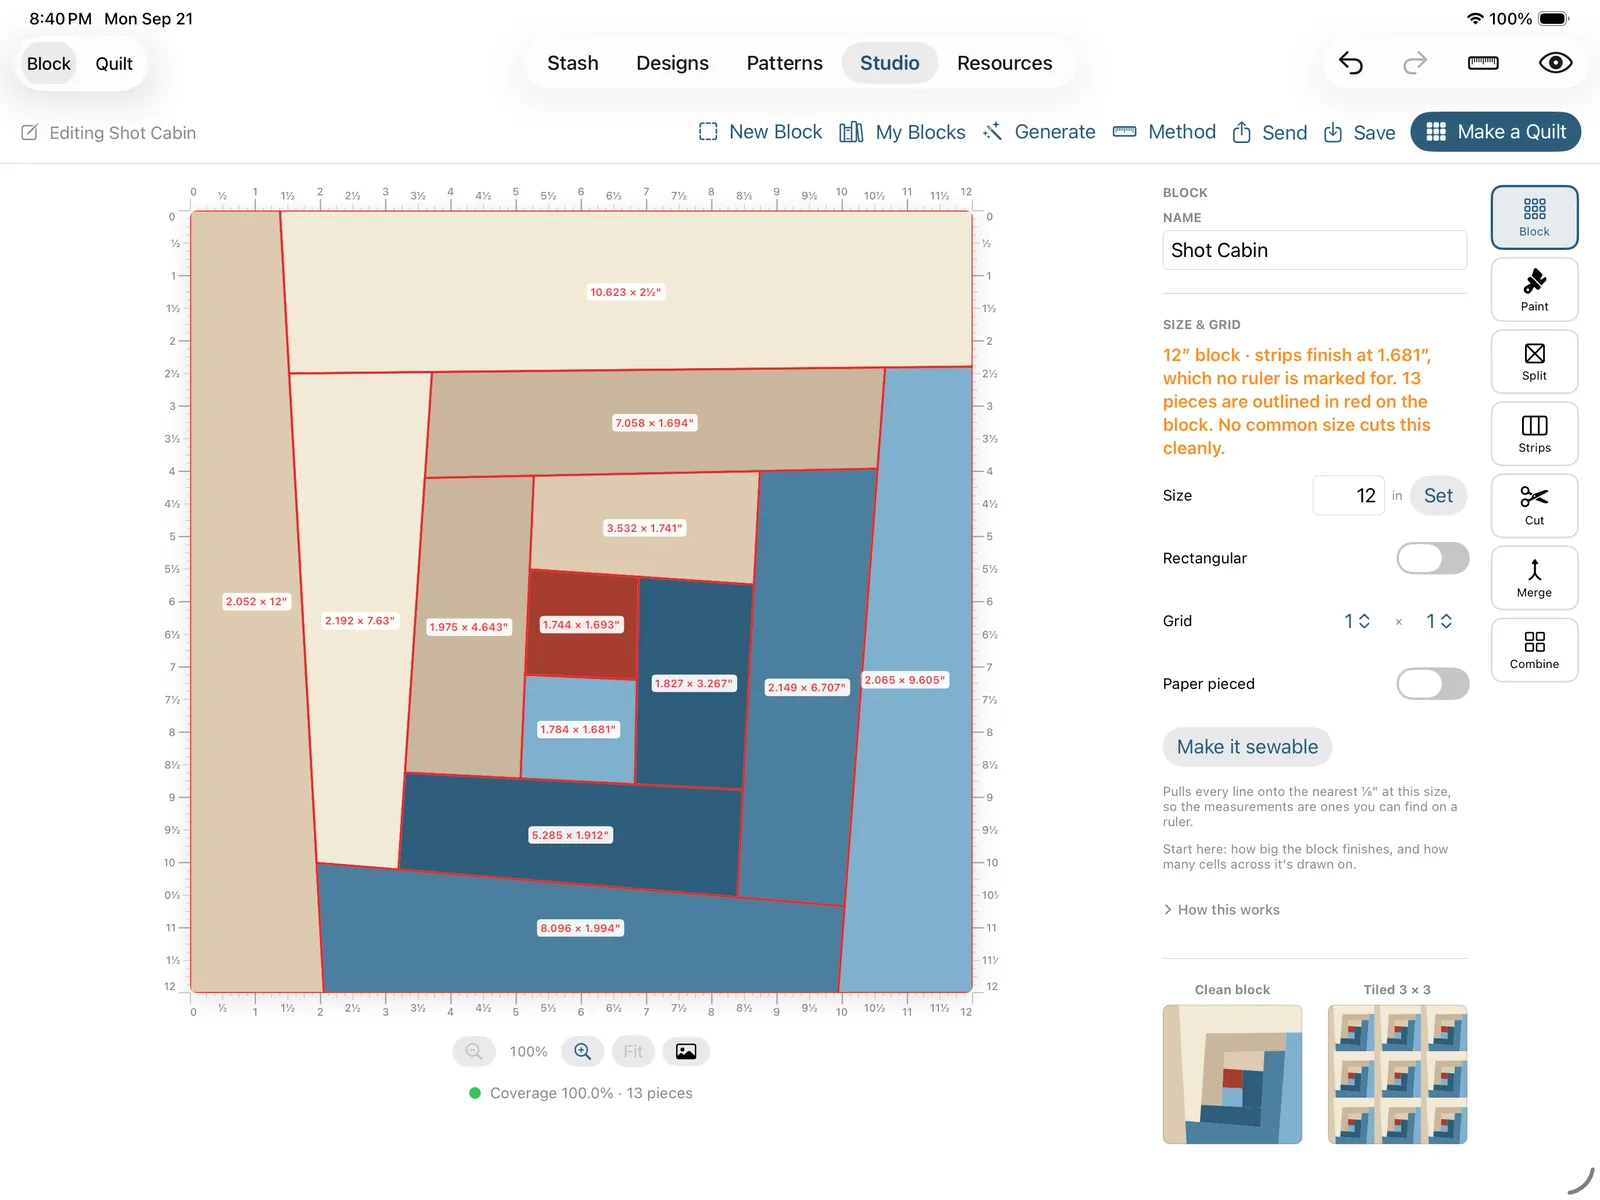This screenshot has width=1600, height=1200.
Task: Redo the last action
Action: [1415, 63]
